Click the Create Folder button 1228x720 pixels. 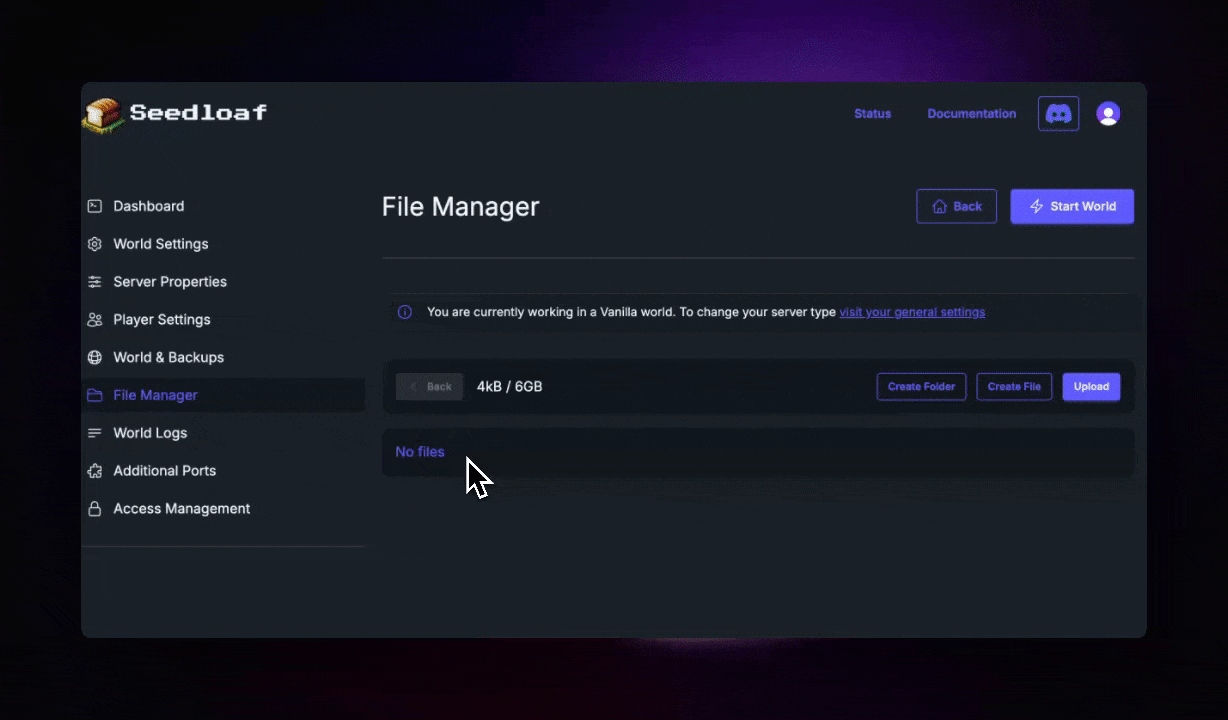tap(921, 387)
